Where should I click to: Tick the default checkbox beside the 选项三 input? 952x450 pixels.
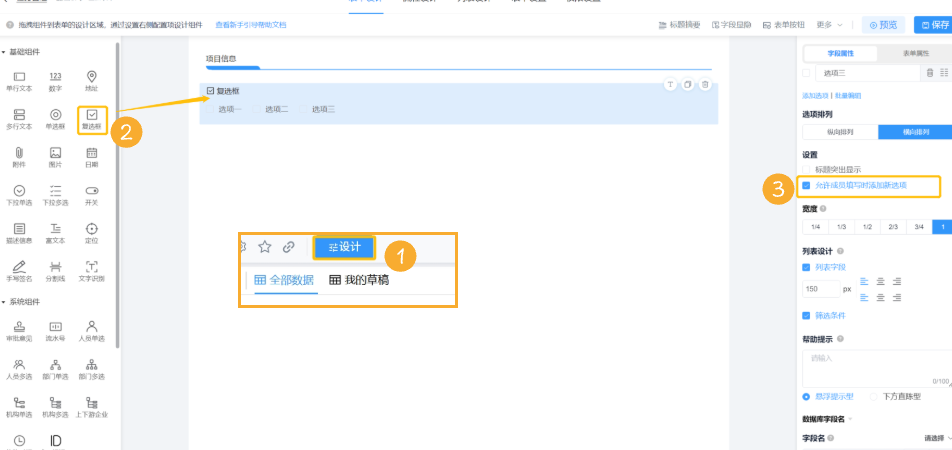pyautogui.click(x=806, y=73)
